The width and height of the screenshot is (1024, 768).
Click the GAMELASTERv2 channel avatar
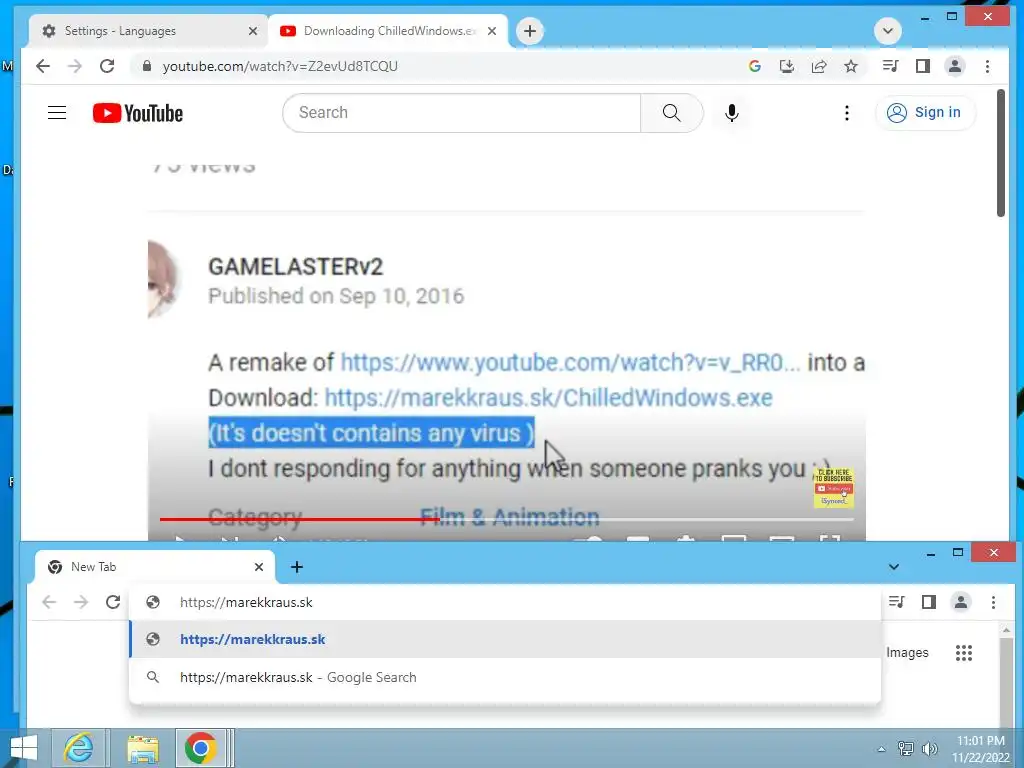(163, 280)
